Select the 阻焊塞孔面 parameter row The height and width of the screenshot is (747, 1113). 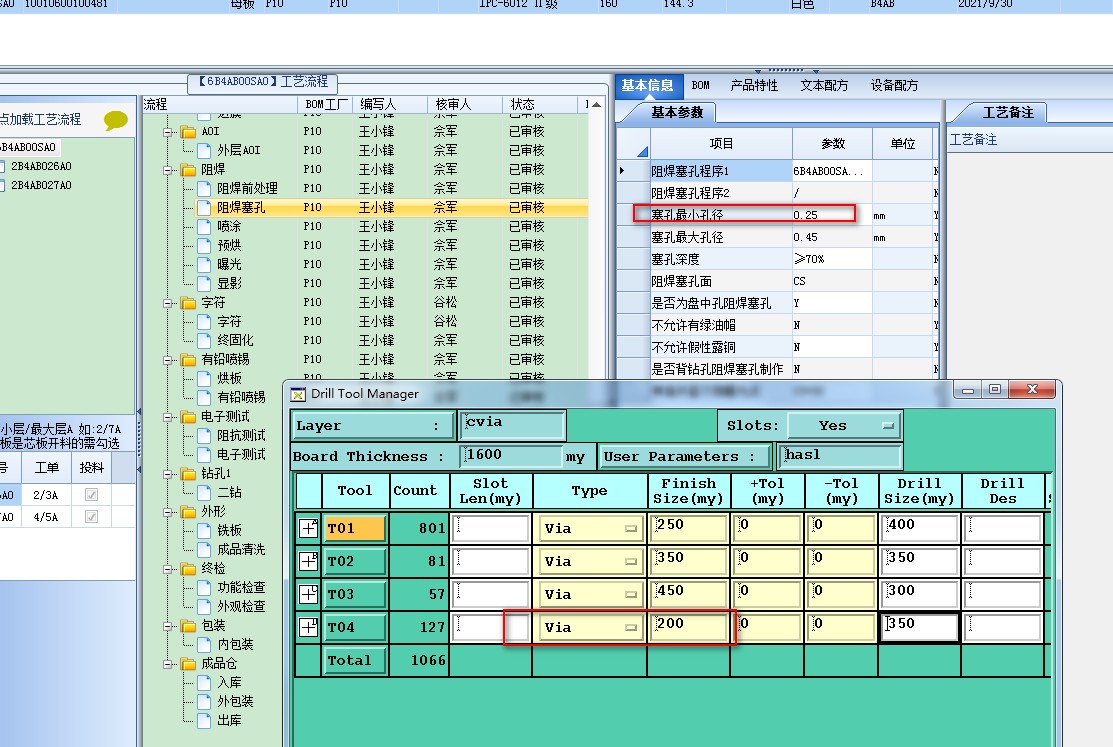coord(778,281)
